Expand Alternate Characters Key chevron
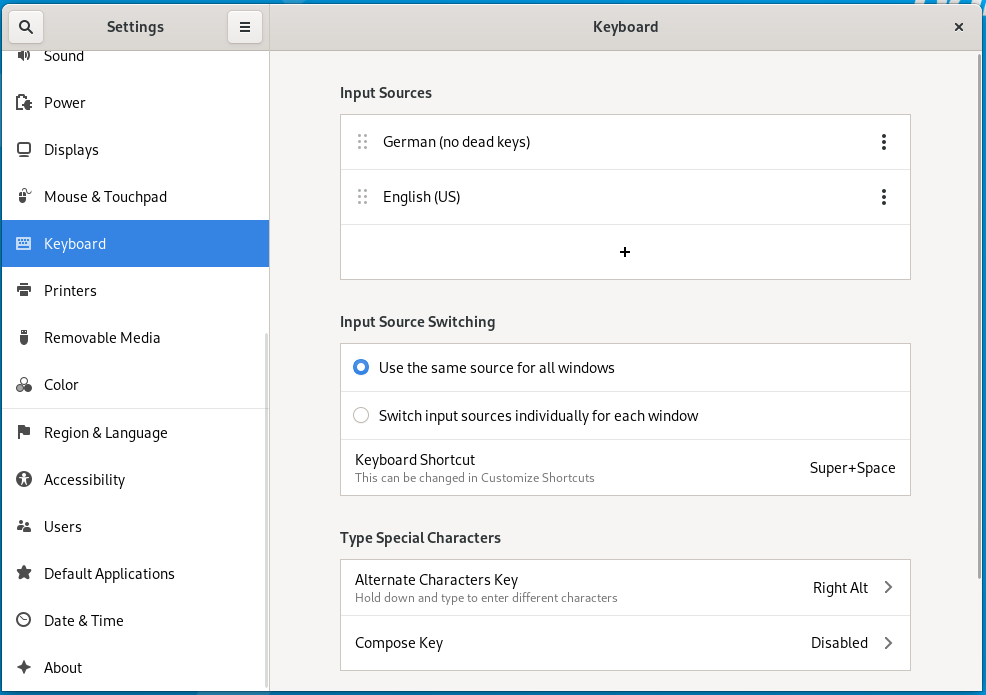 889,587
